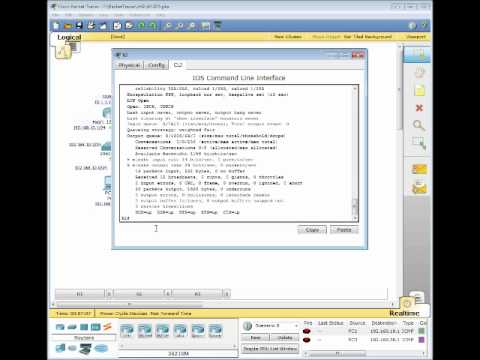Image resolution: width=480 pixels, height=360 pixels.
Task: Choose the Connections lightning bolt icon
Action: tap(107, 327)
